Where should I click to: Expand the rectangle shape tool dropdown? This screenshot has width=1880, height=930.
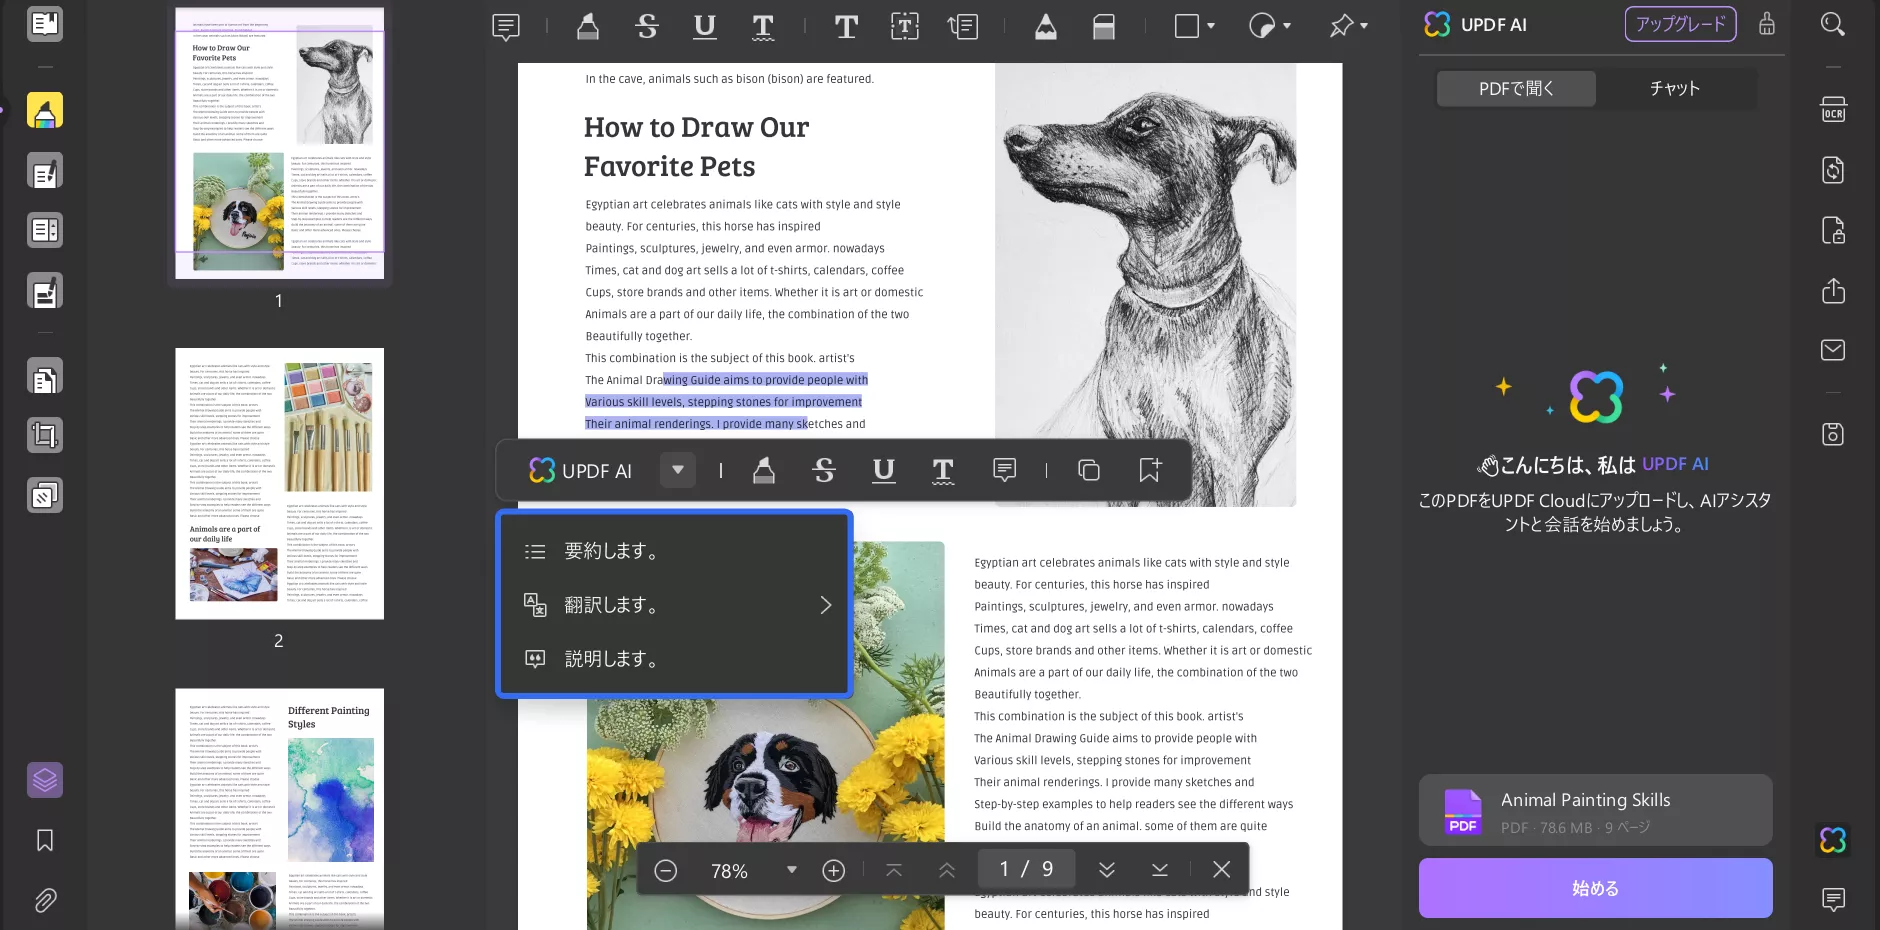pyautogui.click(x=1211, y=26)
